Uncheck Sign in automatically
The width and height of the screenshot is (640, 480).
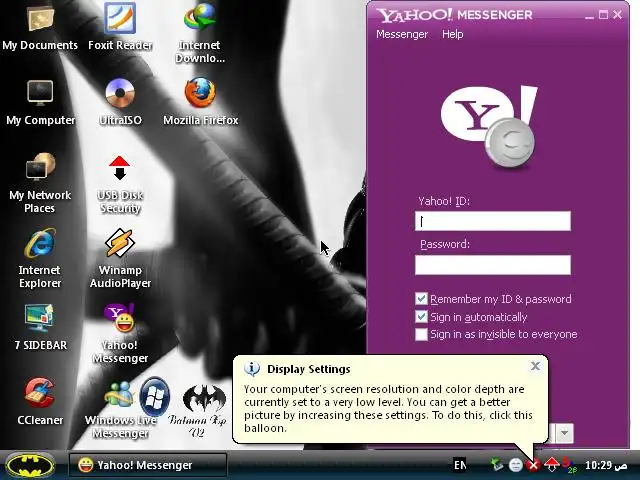pyautogui.click(x=421, y=317)
